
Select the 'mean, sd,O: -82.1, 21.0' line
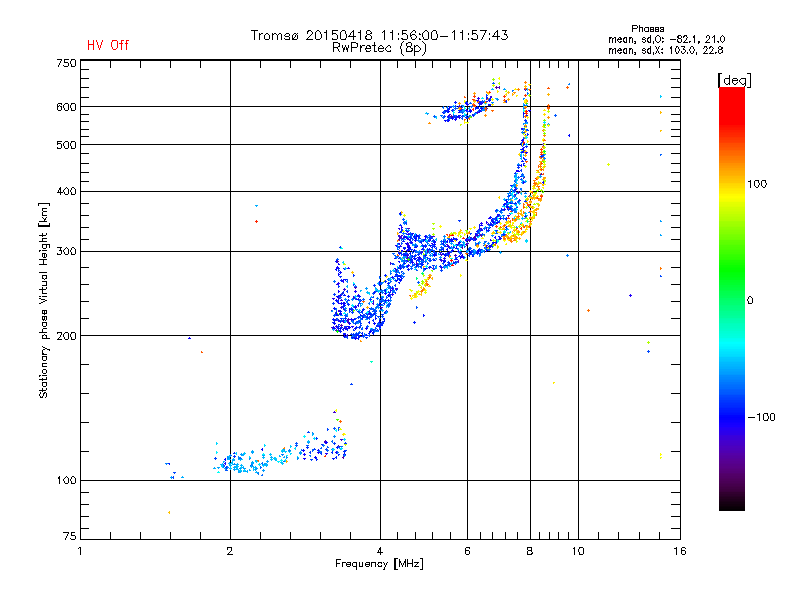tap(666, 39)
